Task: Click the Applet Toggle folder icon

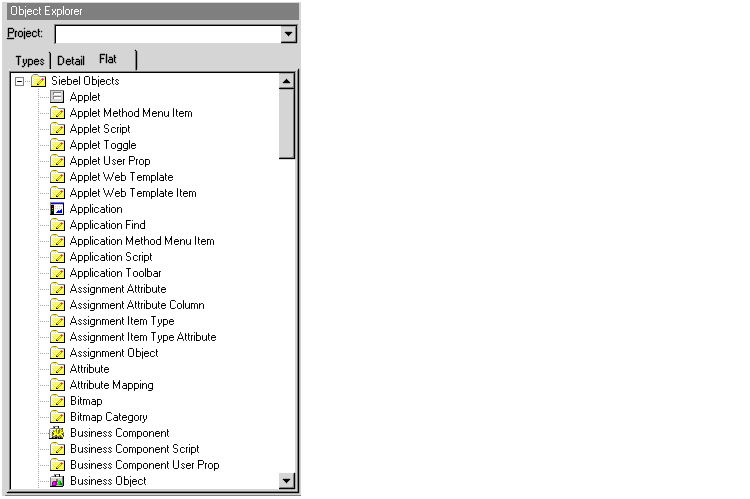Action: tap(57, 145)
